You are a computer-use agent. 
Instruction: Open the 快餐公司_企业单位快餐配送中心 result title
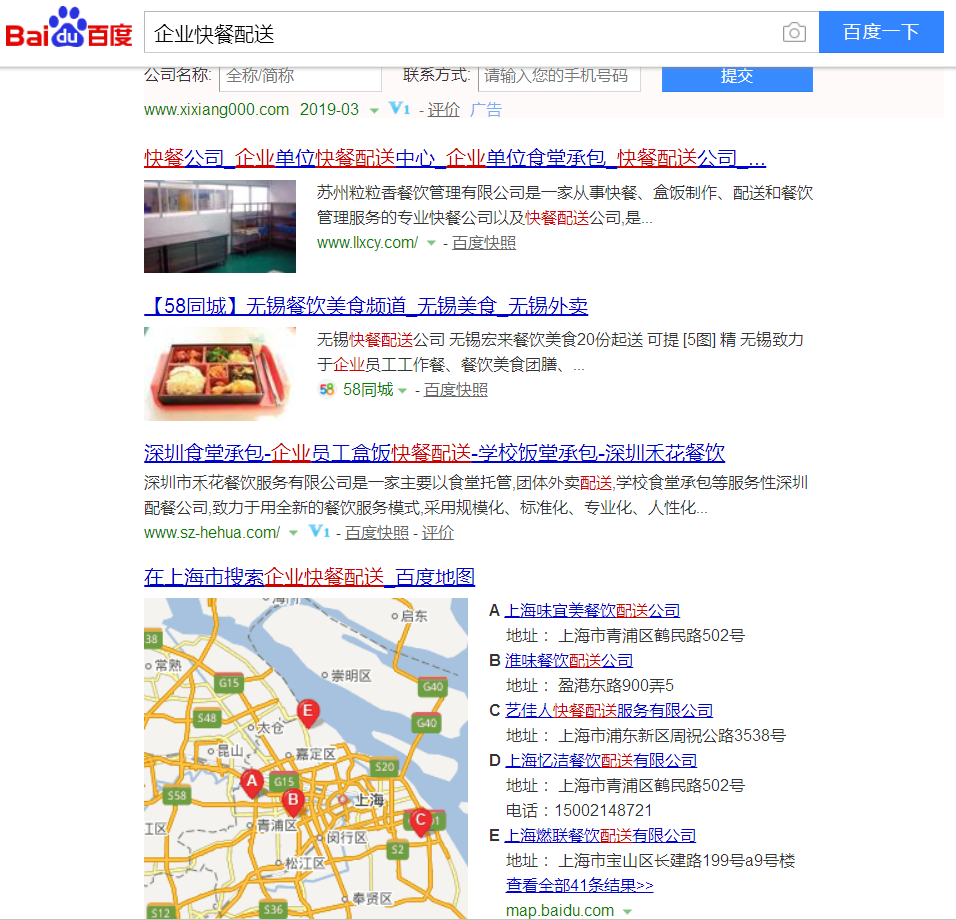point(455,159)
